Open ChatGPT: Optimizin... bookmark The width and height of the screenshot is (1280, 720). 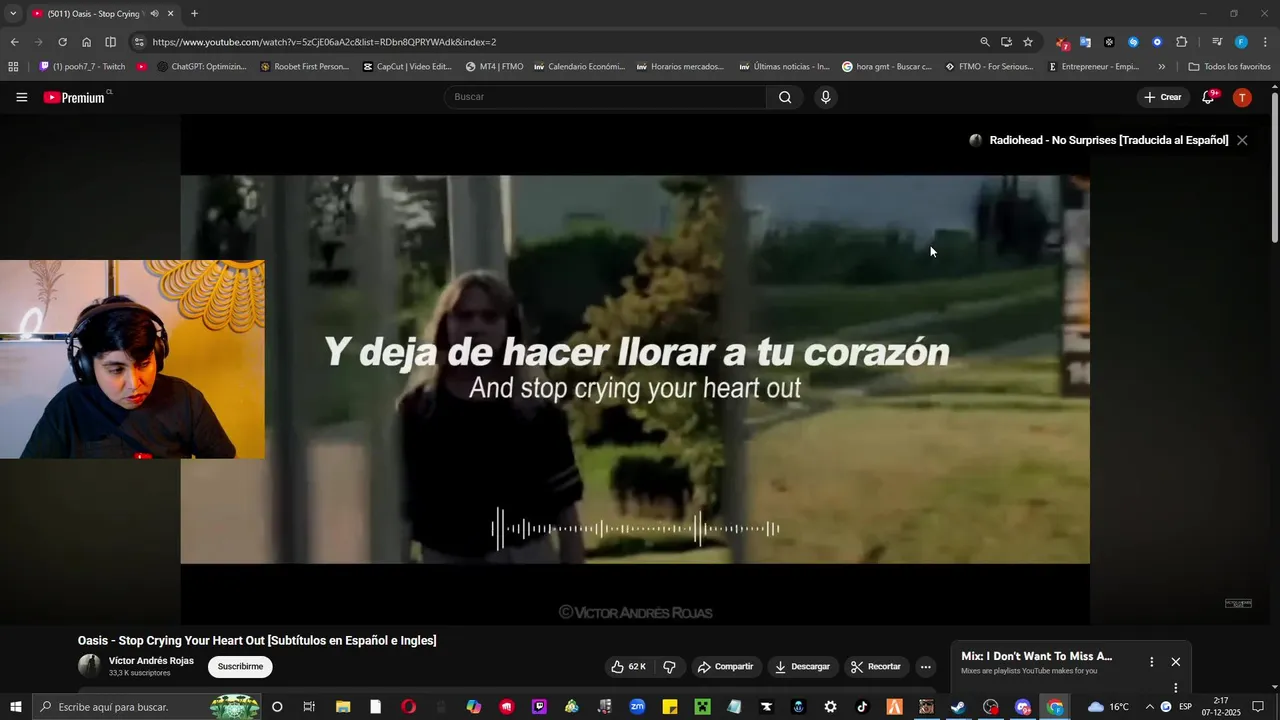pos(200,67)
